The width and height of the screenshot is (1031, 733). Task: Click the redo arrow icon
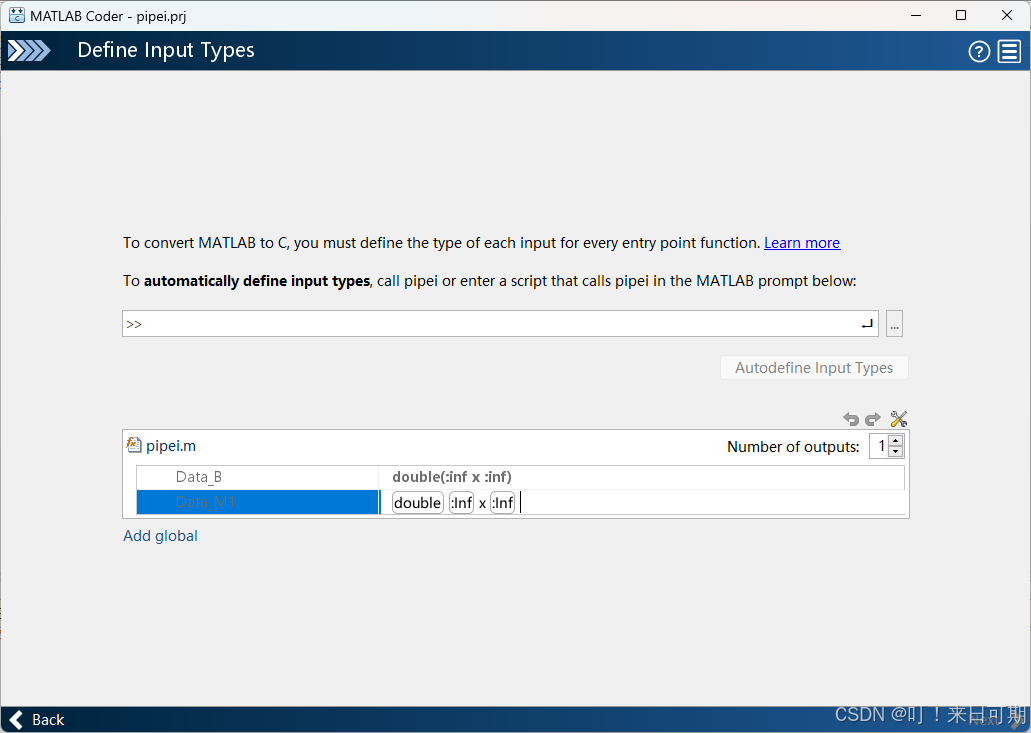873,419
